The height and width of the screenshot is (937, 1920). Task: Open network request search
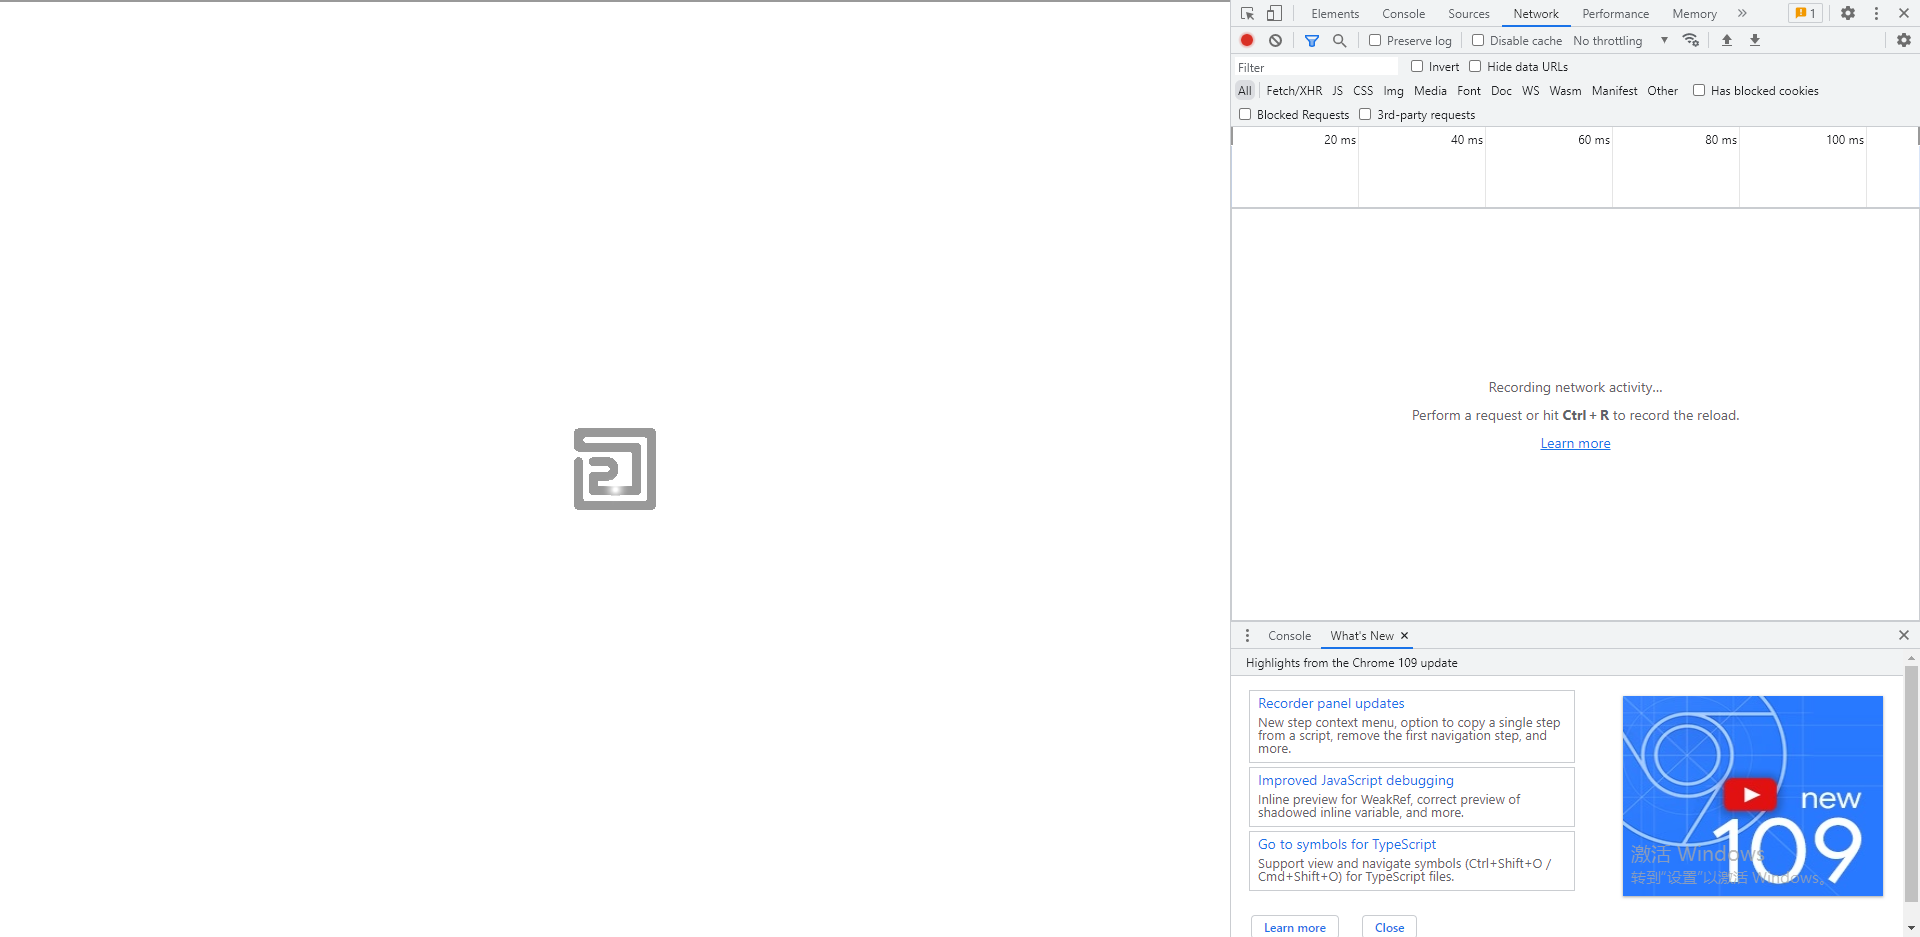[x=1340, y=40]
